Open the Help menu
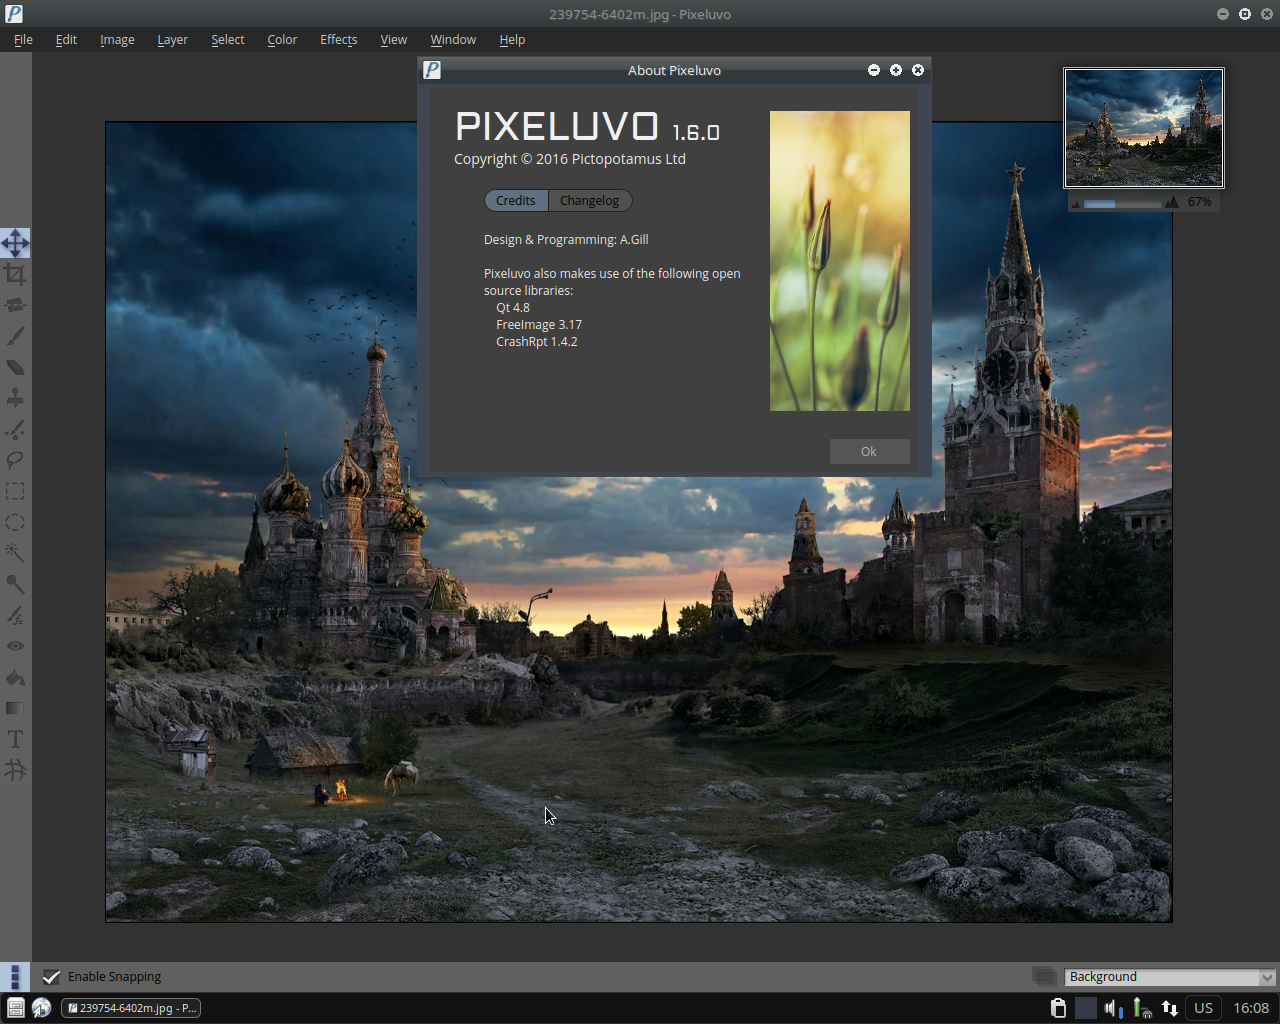This screenshot has width=1280, height=1024. point(512,40)
